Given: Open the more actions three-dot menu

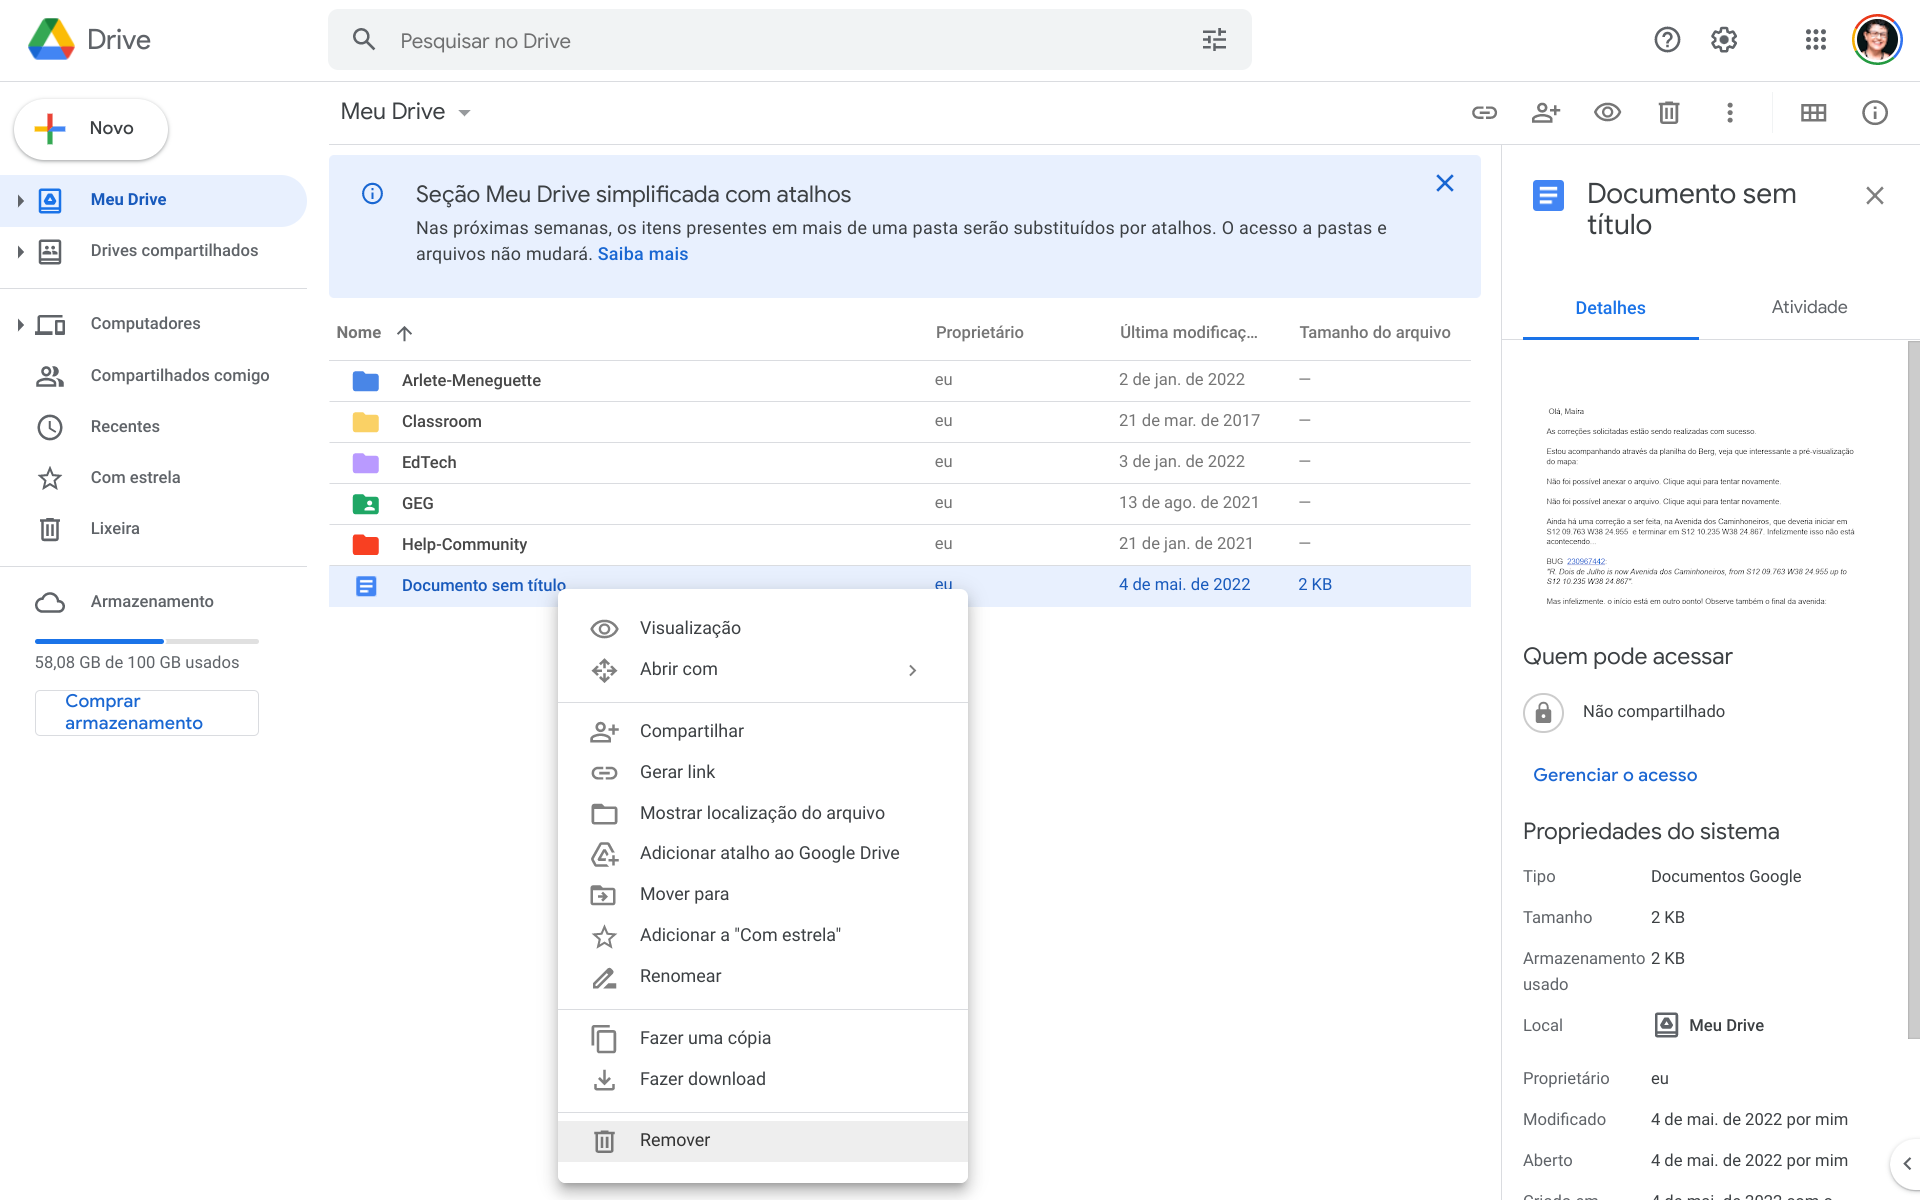Looking at the screenshot, I should point(1730,112).
